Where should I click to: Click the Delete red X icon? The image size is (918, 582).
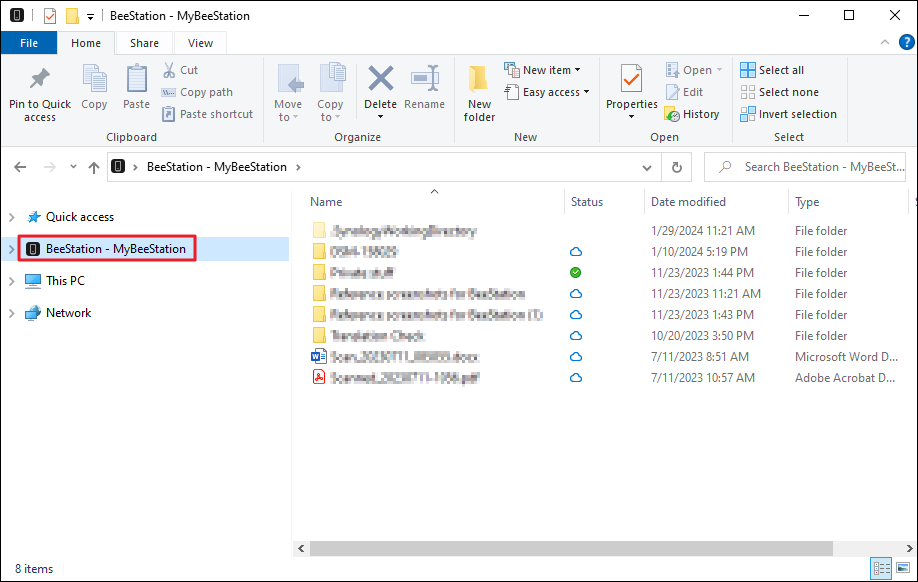click(381, 78)
